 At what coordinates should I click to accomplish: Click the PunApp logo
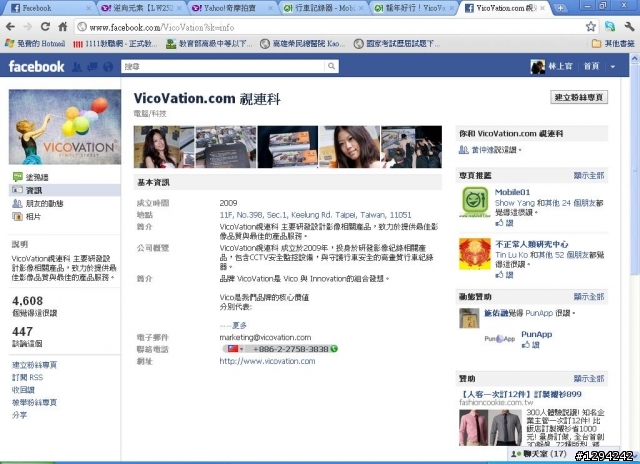point(500,339)
